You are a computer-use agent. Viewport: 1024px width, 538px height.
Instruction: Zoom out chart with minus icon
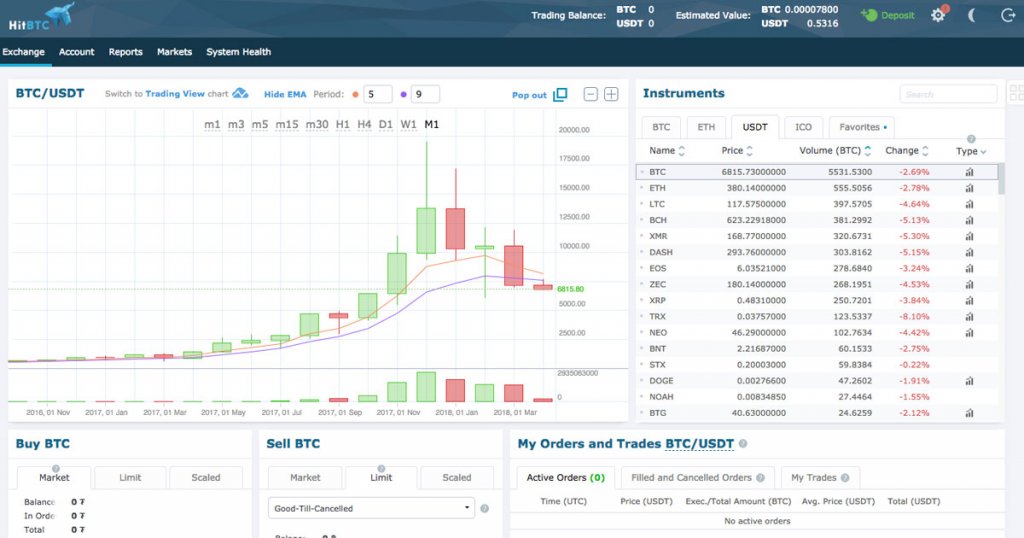590,94
